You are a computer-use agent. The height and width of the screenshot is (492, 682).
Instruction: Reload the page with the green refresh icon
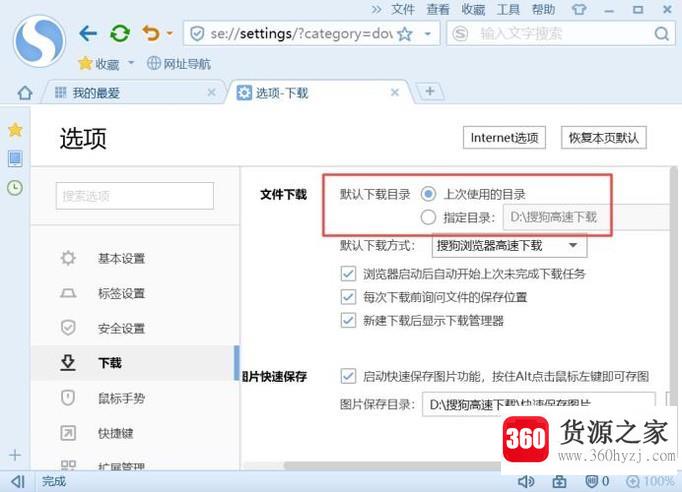[x=120, y=33]
